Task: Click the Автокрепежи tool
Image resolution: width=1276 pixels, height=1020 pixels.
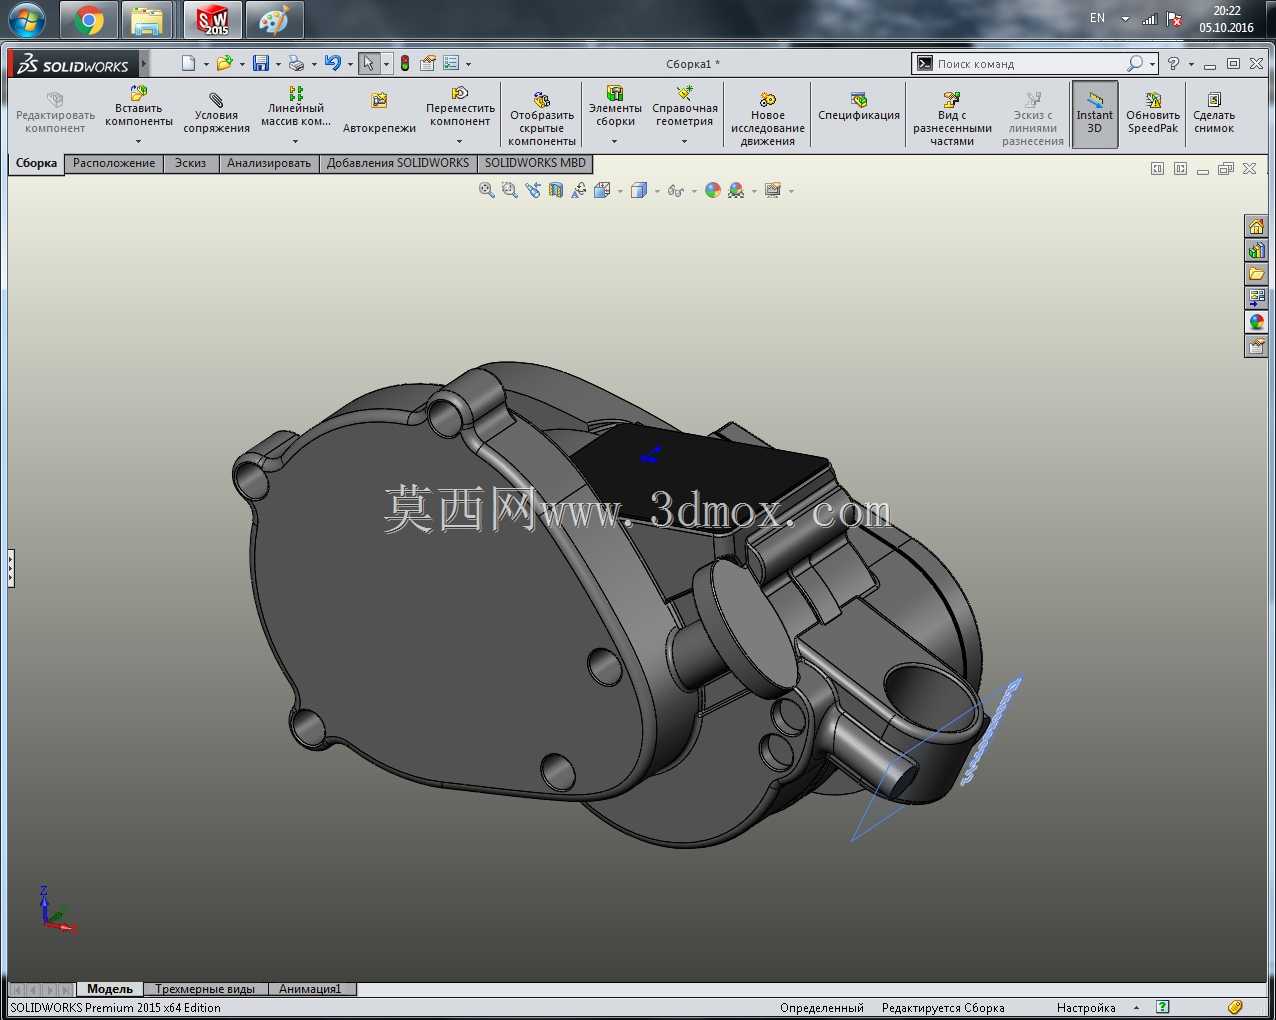Action: click(379, 114)
